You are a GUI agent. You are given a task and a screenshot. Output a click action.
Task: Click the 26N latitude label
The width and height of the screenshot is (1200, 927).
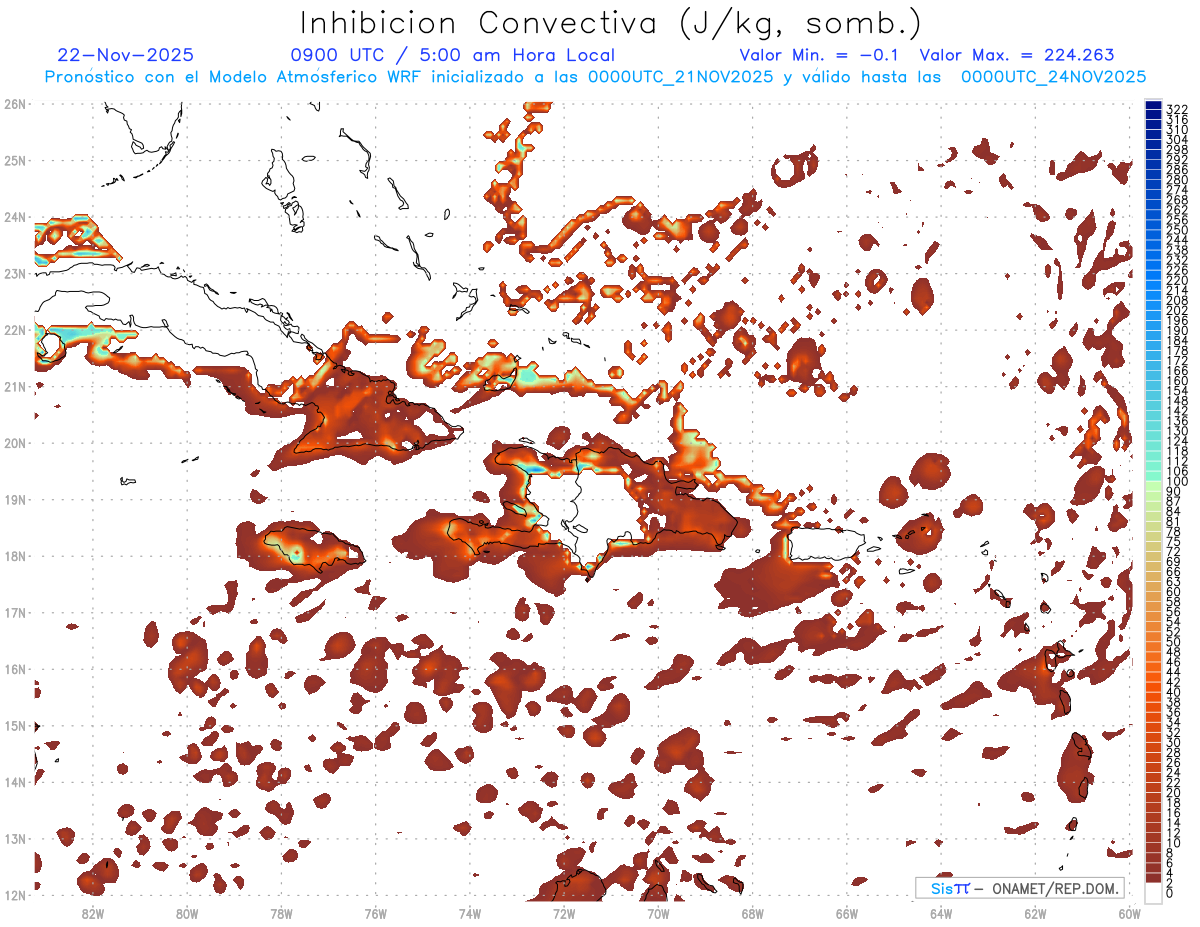click(x=14, y=103)
